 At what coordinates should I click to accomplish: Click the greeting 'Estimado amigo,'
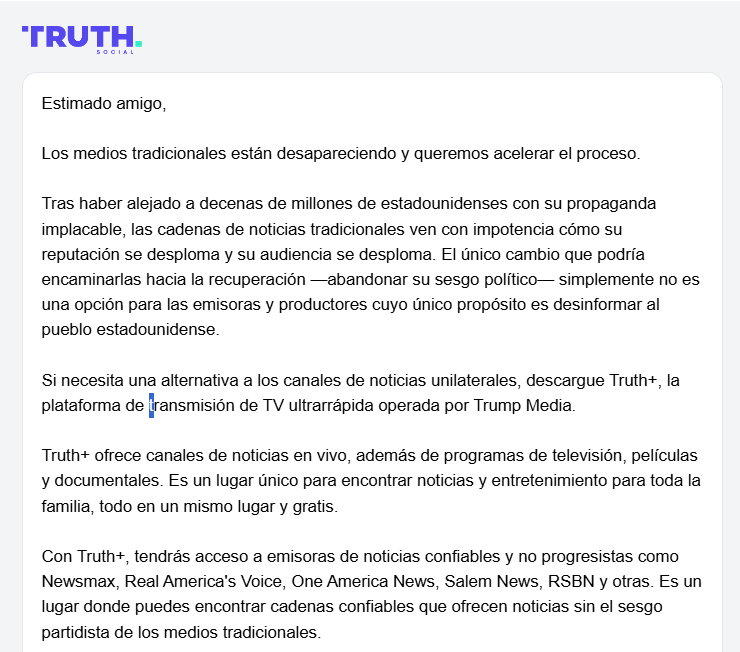pyautogui.click(x=104, y=103)
